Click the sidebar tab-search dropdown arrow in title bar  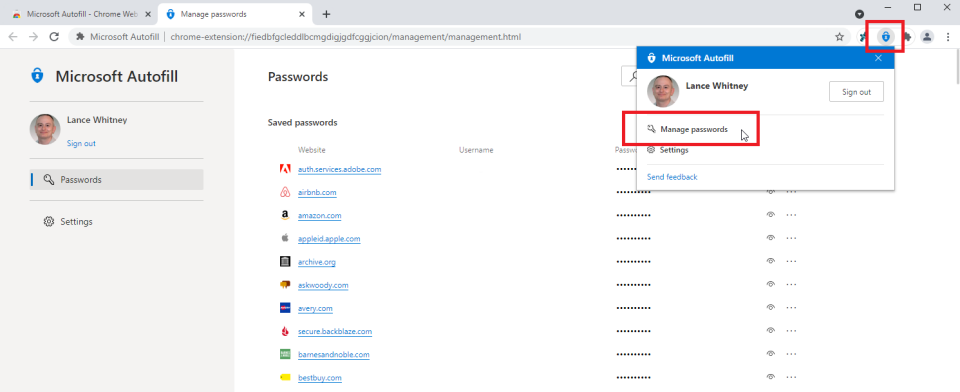(860, 13)
